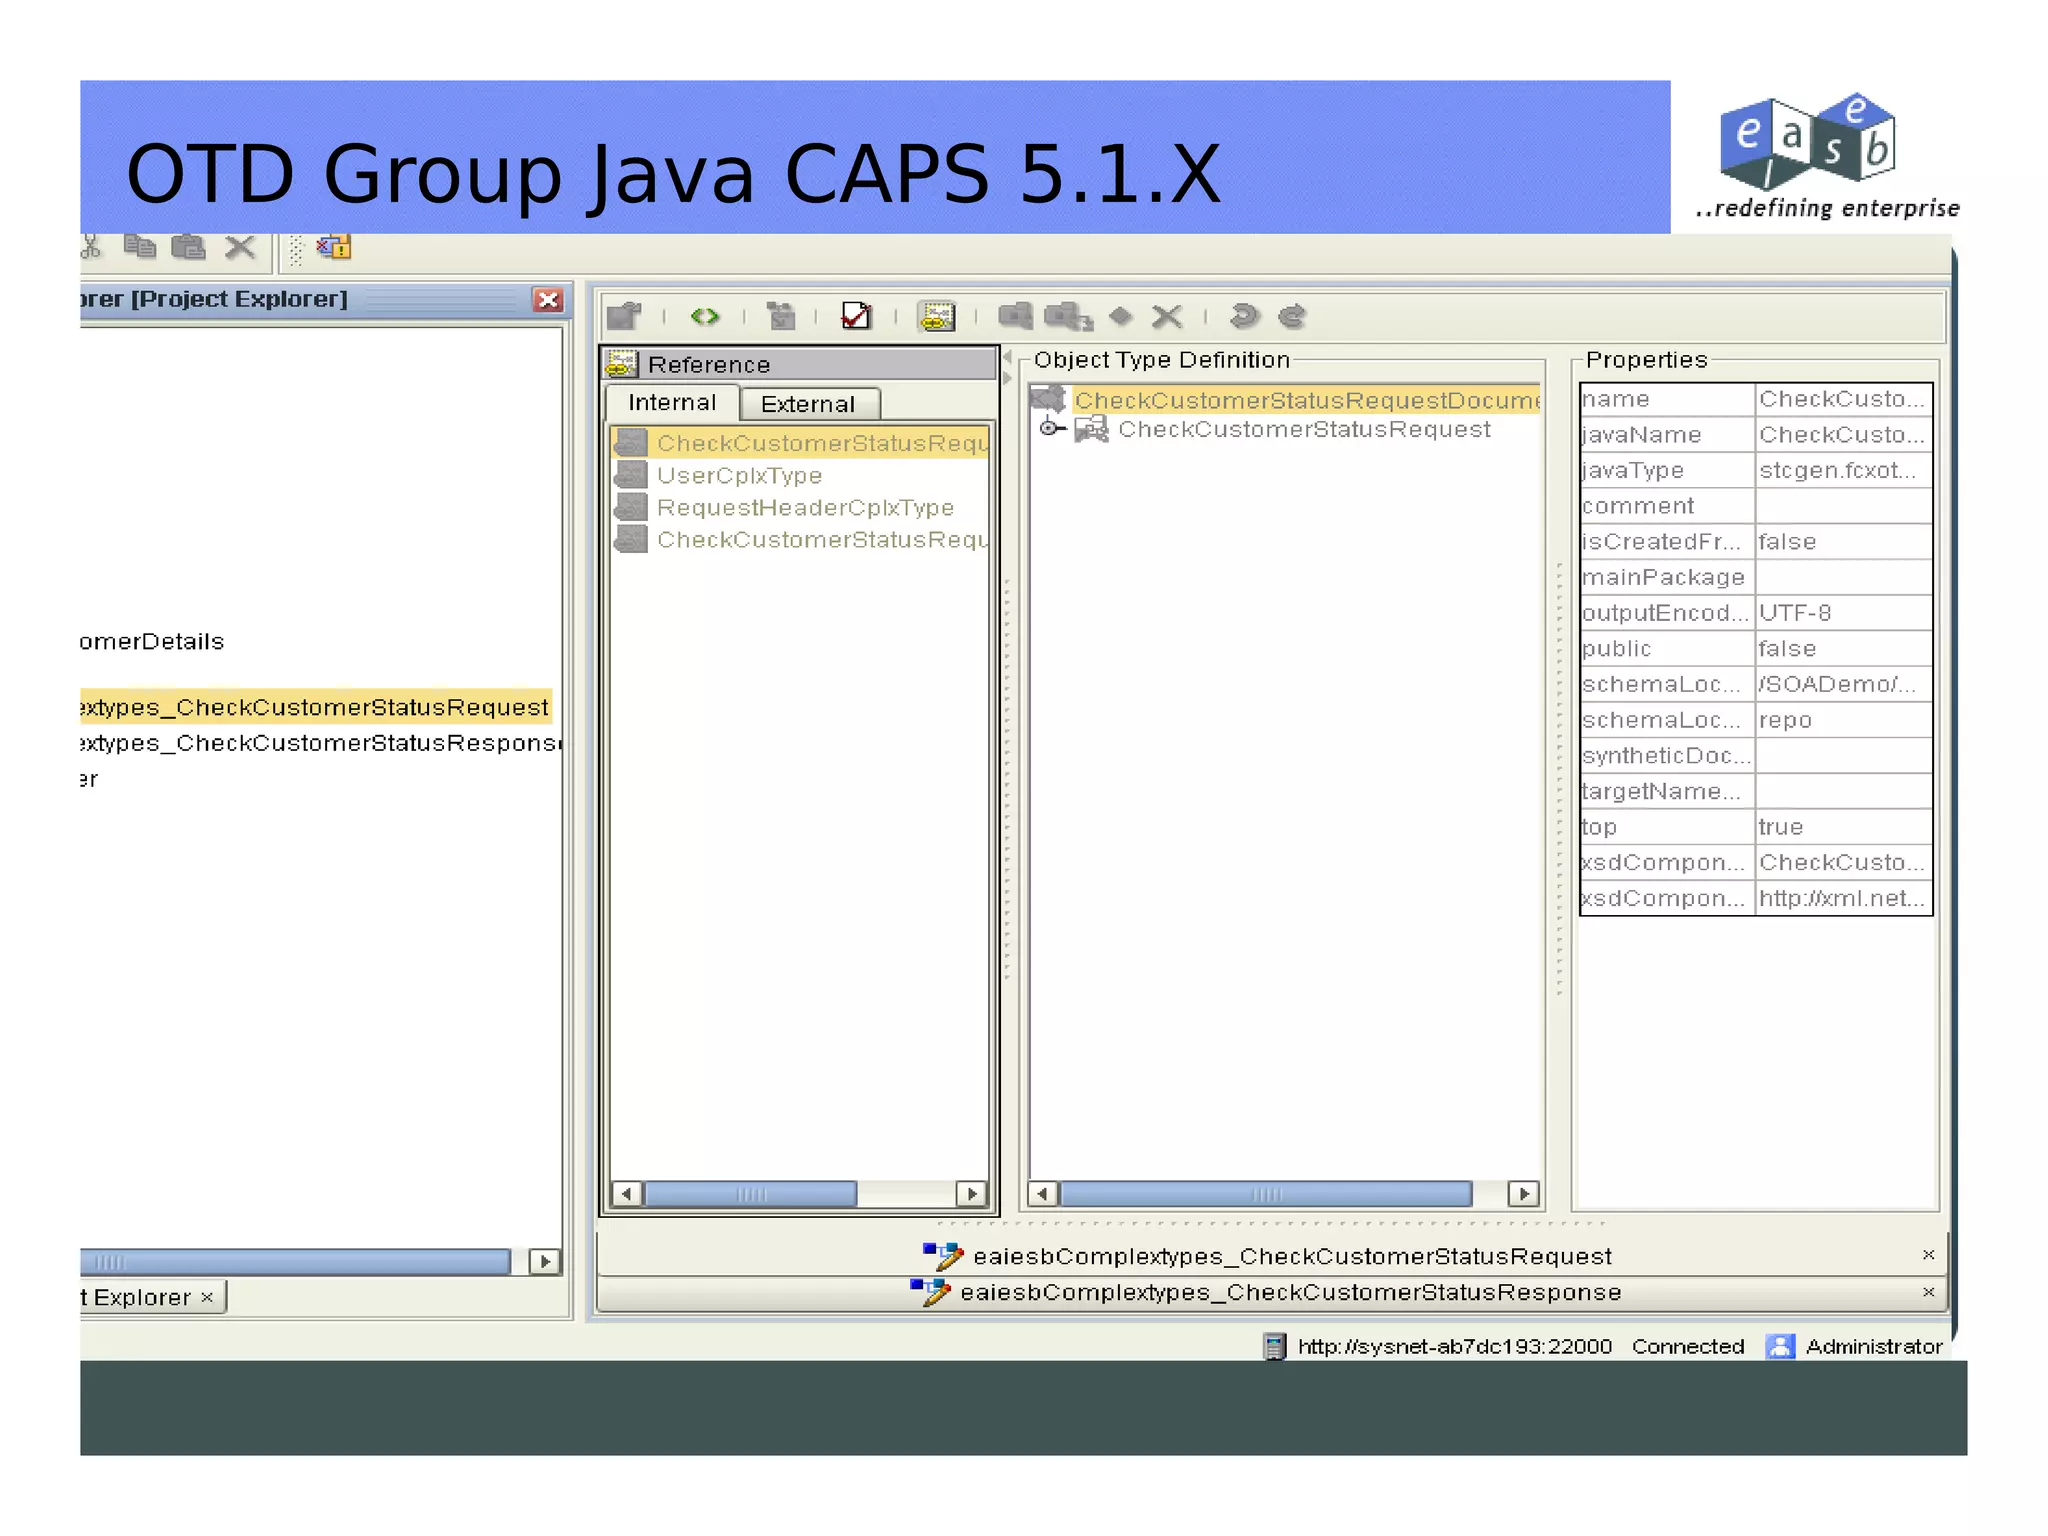Image resolution: width=2048 pixels, height=1536 pixels.
Task: Click the javaName property value cell
Action: [1843, 435]
